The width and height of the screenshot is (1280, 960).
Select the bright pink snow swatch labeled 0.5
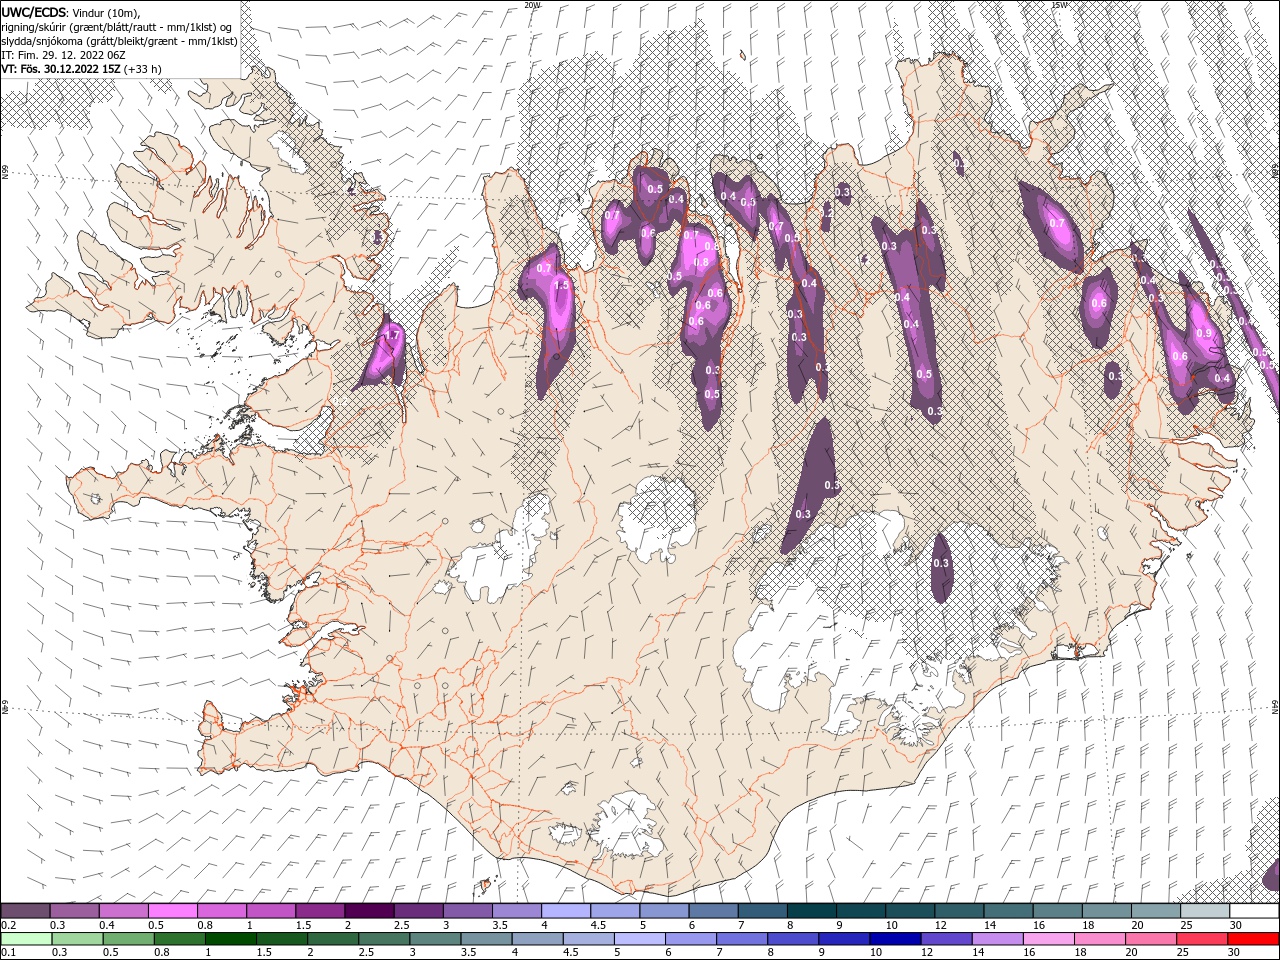click(x=172, y=911)
